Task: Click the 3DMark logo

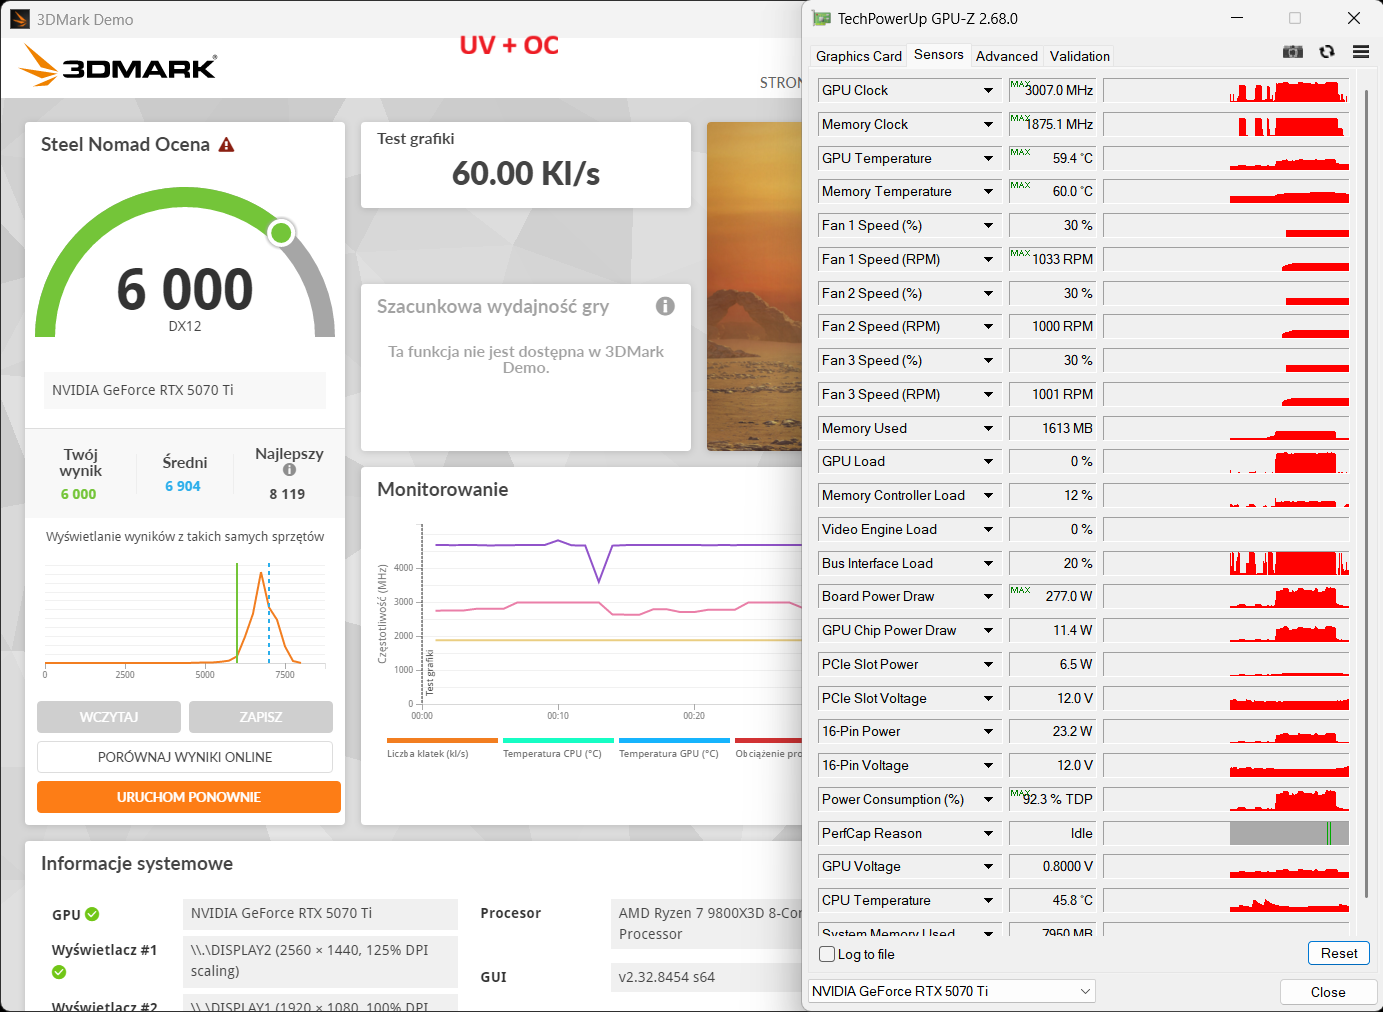Action: (118, 66)
